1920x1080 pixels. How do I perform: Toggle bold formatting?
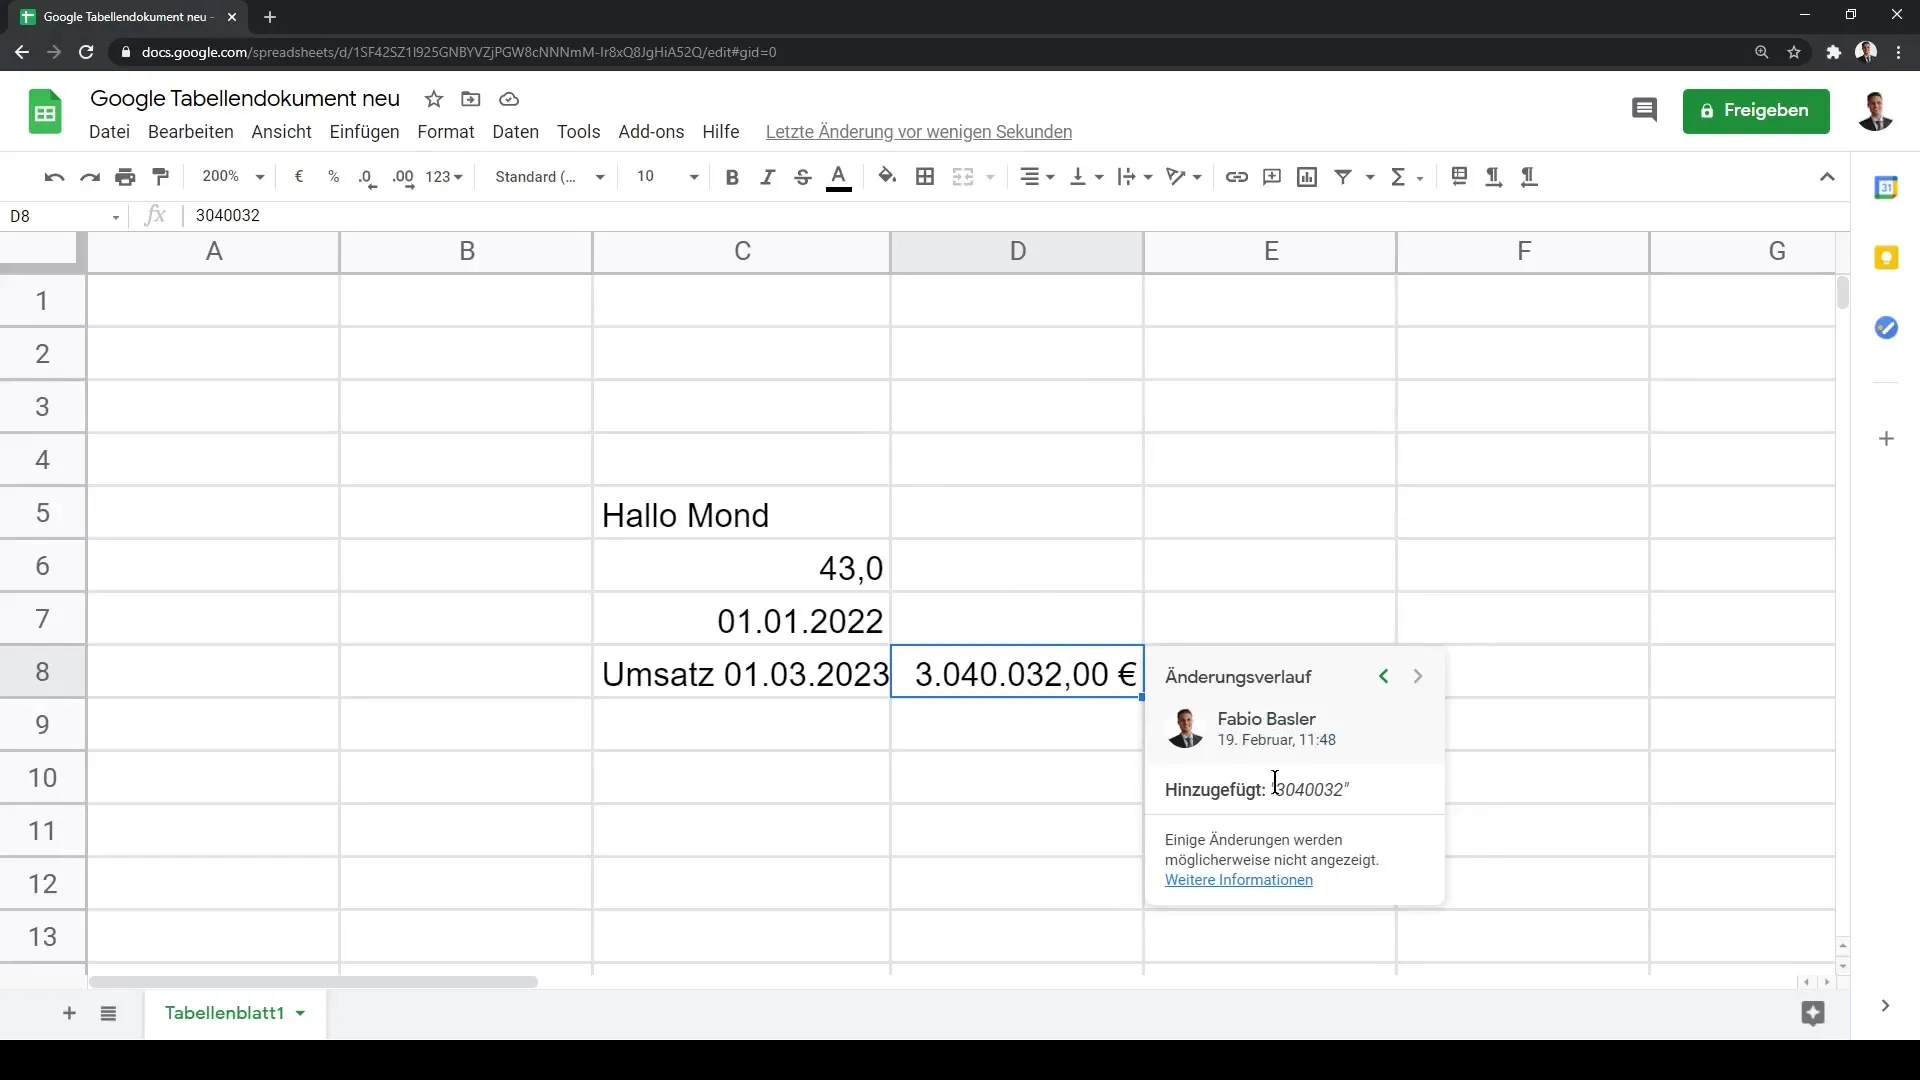pos(732,177)
